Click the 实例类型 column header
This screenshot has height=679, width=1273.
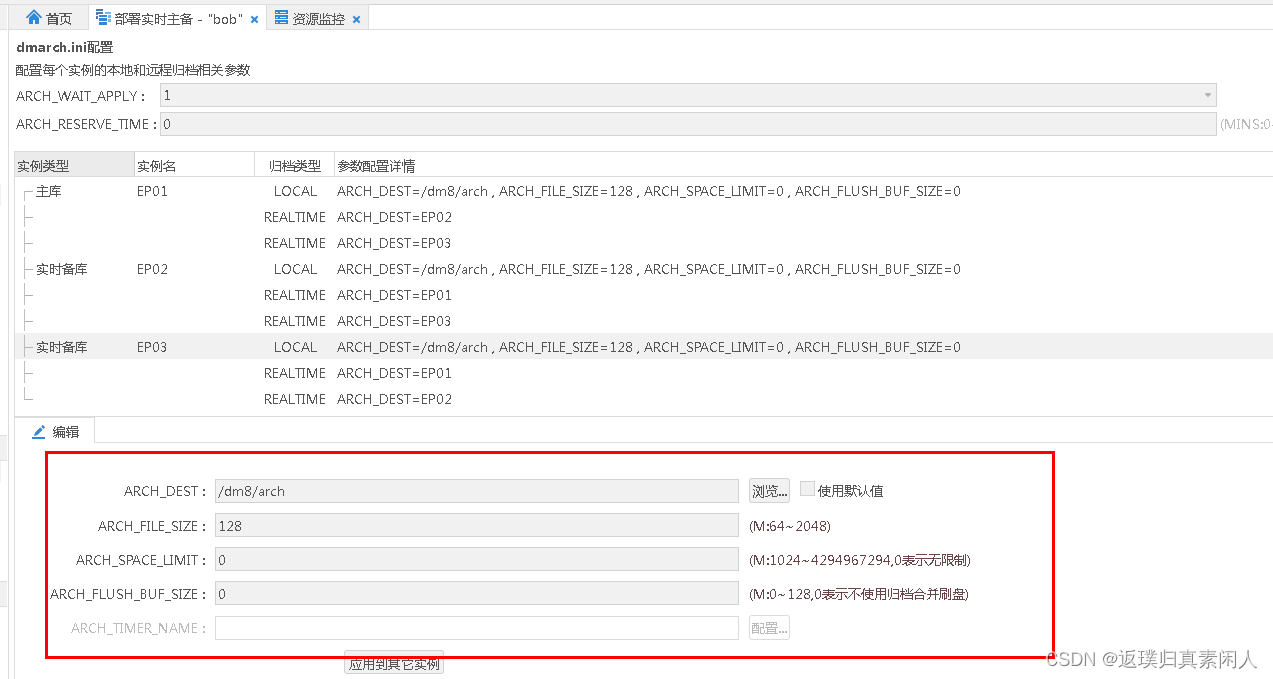click(75, 165)
